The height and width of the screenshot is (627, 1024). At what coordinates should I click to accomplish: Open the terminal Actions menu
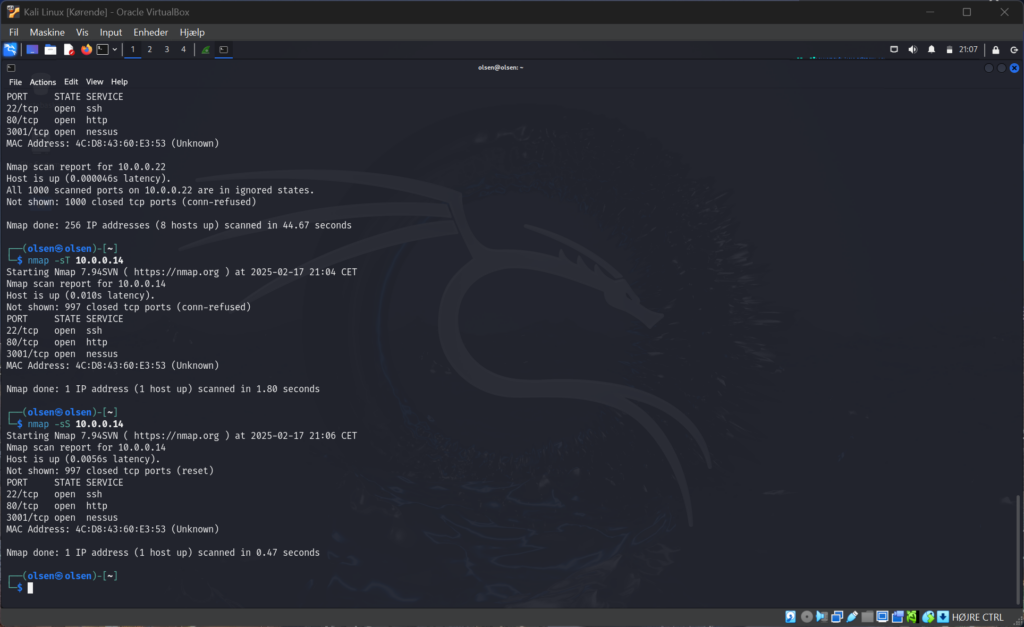click(x=43, y=82)
